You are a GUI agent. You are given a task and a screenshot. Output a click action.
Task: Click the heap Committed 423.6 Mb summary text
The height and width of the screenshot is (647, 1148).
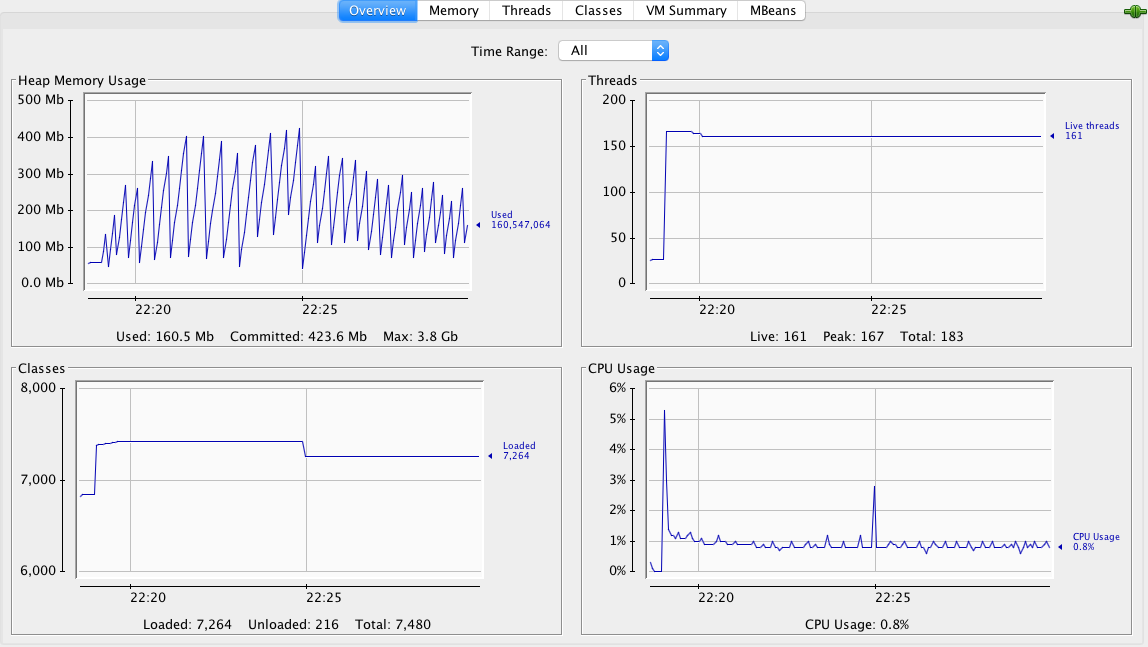298,336
